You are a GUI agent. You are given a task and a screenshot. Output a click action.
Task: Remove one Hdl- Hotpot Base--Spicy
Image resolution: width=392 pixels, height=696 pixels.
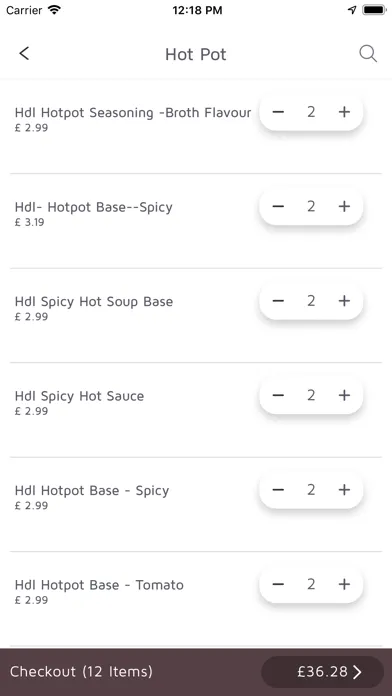click(x=278, y=206)
